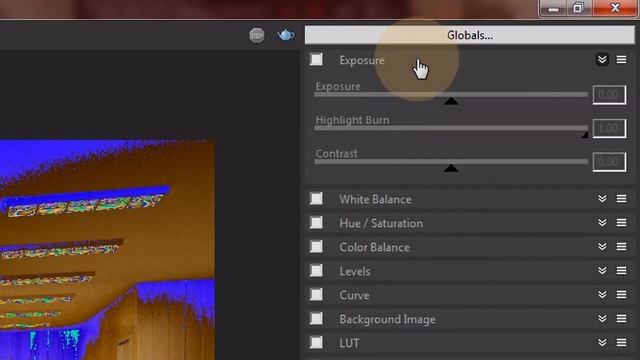This screenshot has height=360, width=640.
Task: Open the Background Image options menu icon
Action: click(622, 319)
